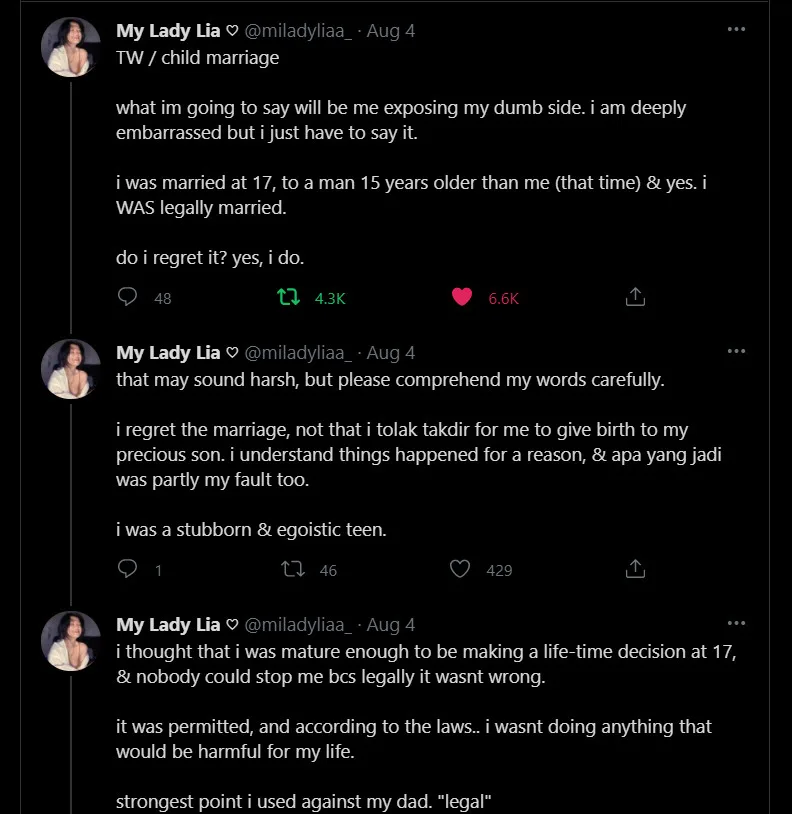The width and height of the screenshot is (792, 814).
Task: Share the first tweet
Action: [x=635, y=297]
